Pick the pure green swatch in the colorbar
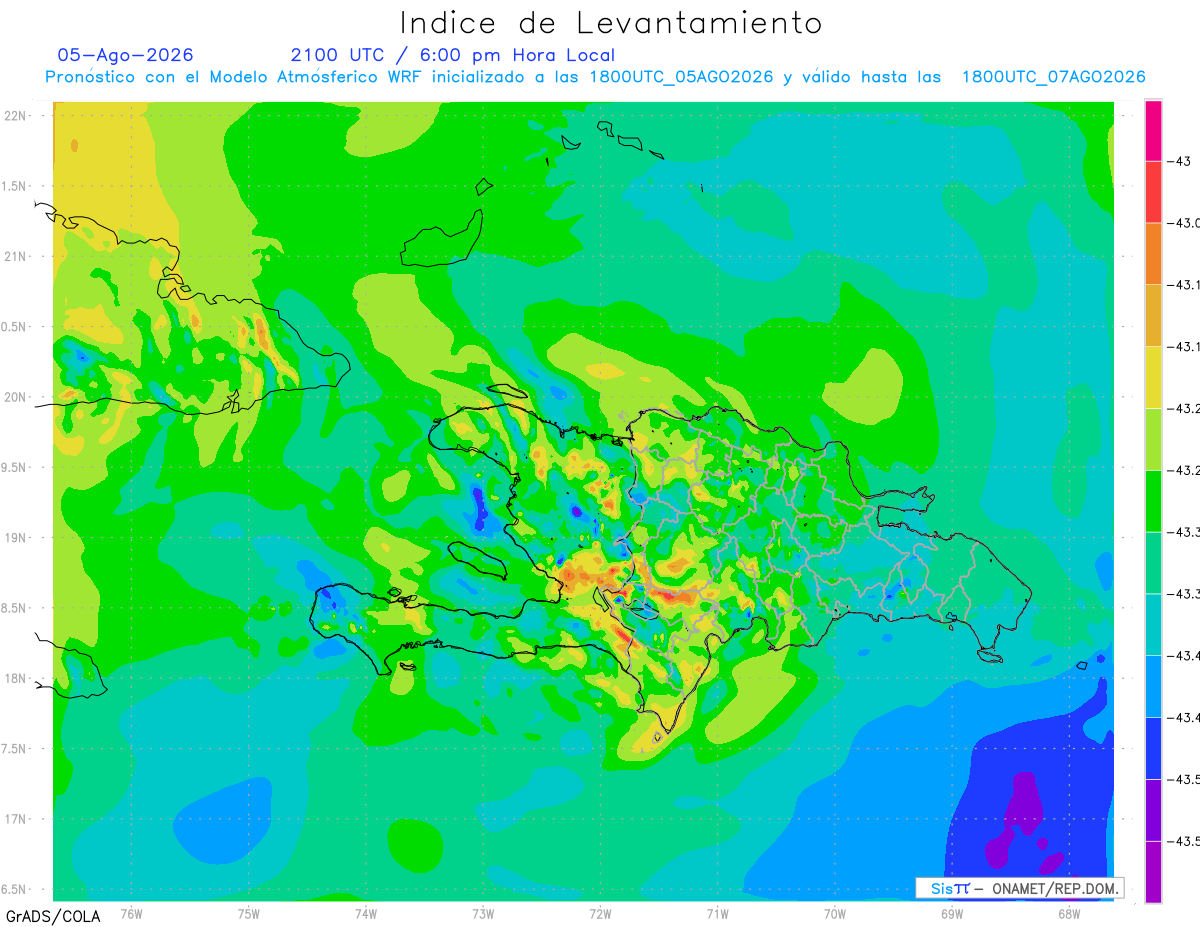 pyautogui.click(x=1153, y=501)
